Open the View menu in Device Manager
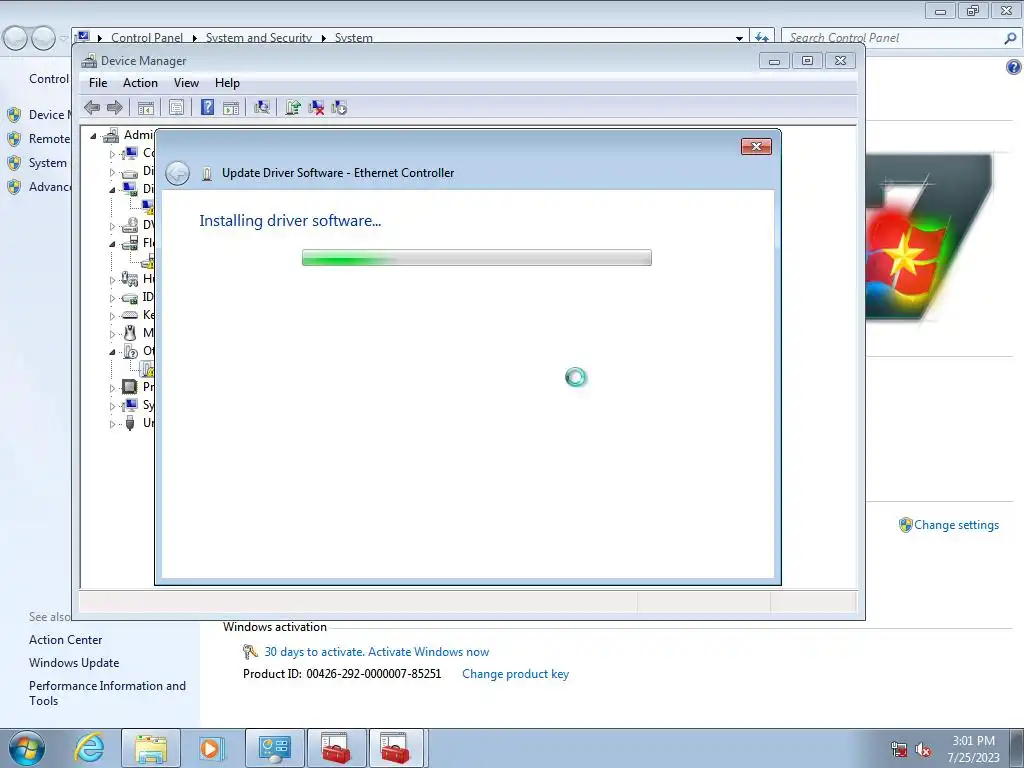This screenshot has height=768, width=1024. (x=186, y=83)
